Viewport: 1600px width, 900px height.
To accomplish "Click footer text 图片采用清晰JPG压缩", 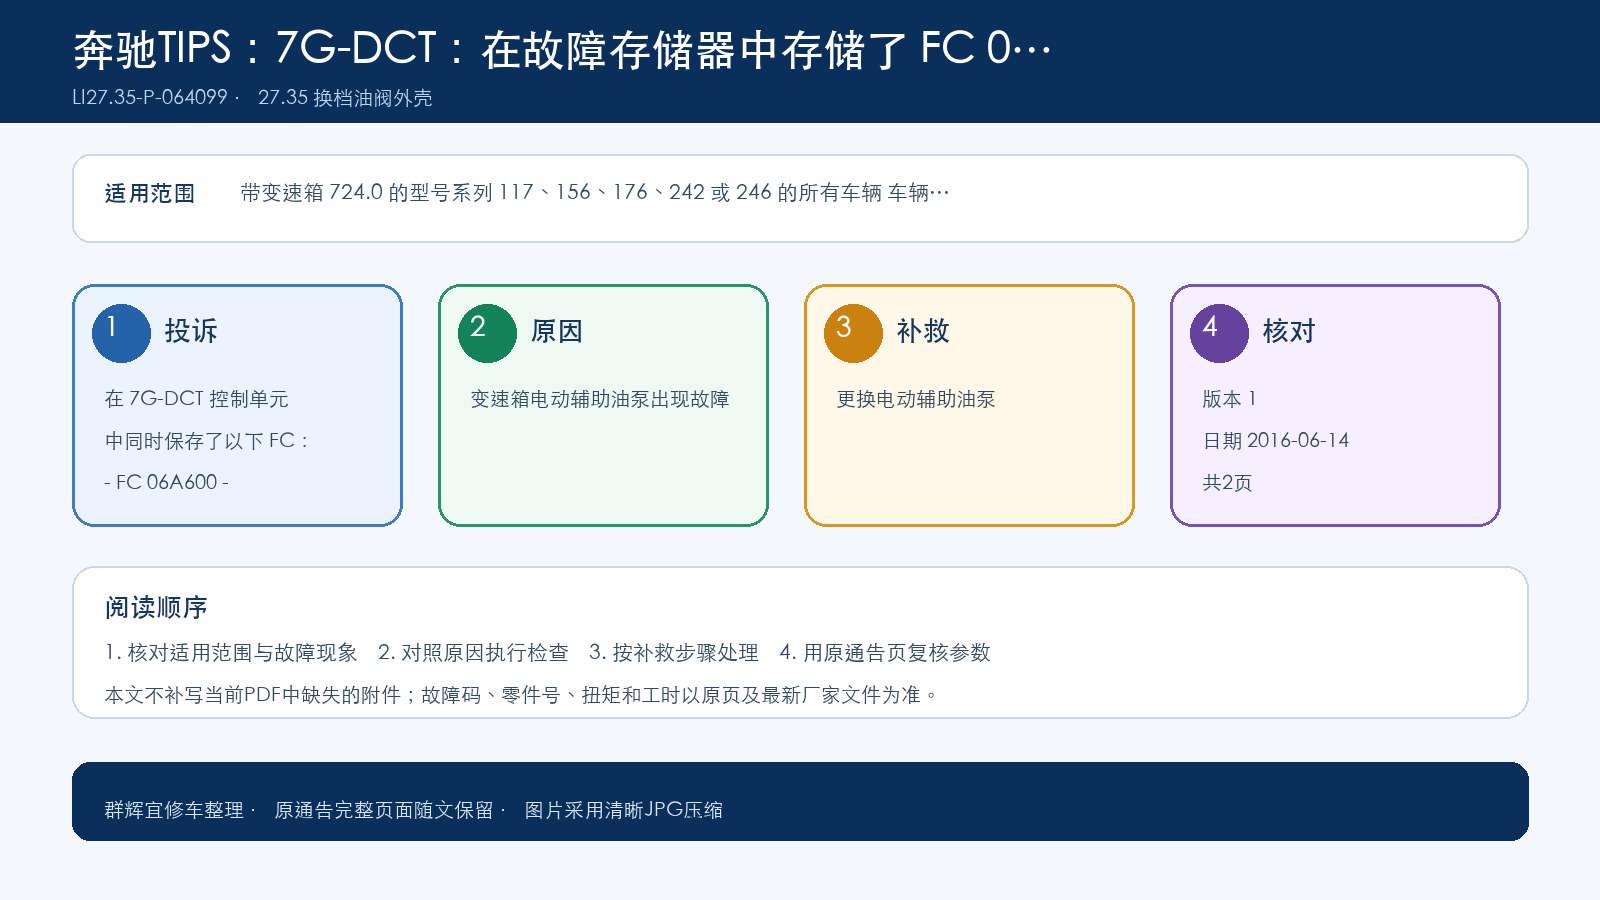I will (624, 810).
